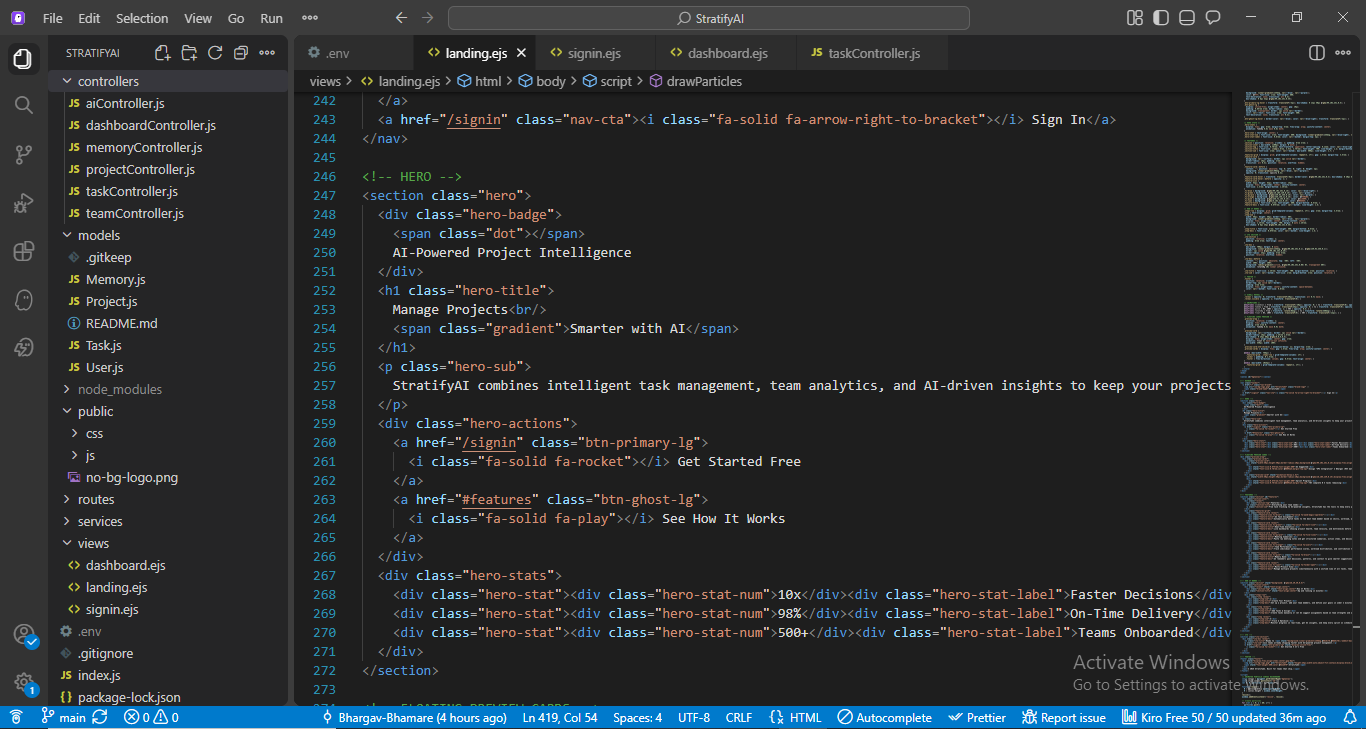Select the Source Control icon

(x=22, y=153)
